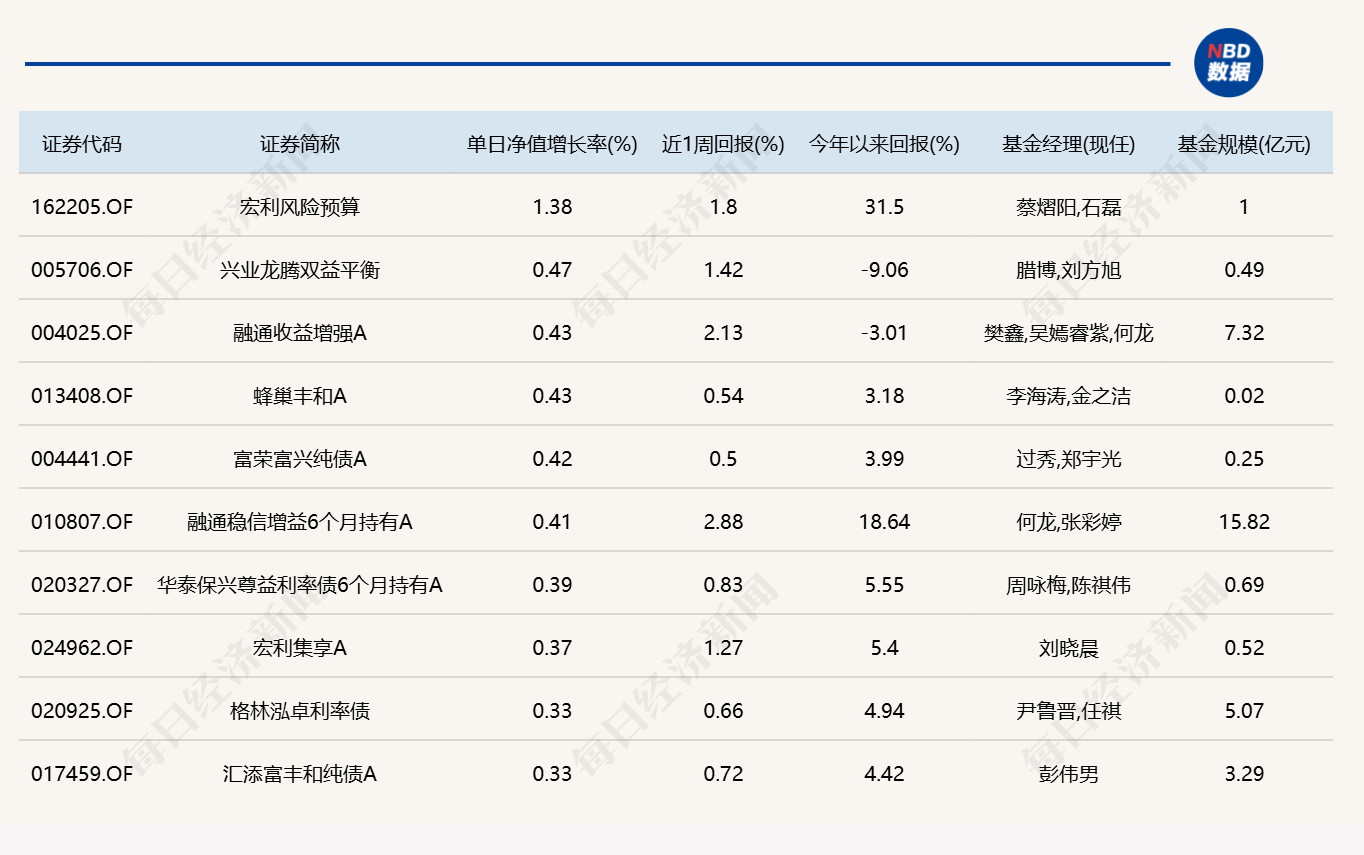Viewport: 1364px width, 855px height.
Task: Select the 基金经理(现任) column header
Action: pyautogui.click(x=1068, y=144)
